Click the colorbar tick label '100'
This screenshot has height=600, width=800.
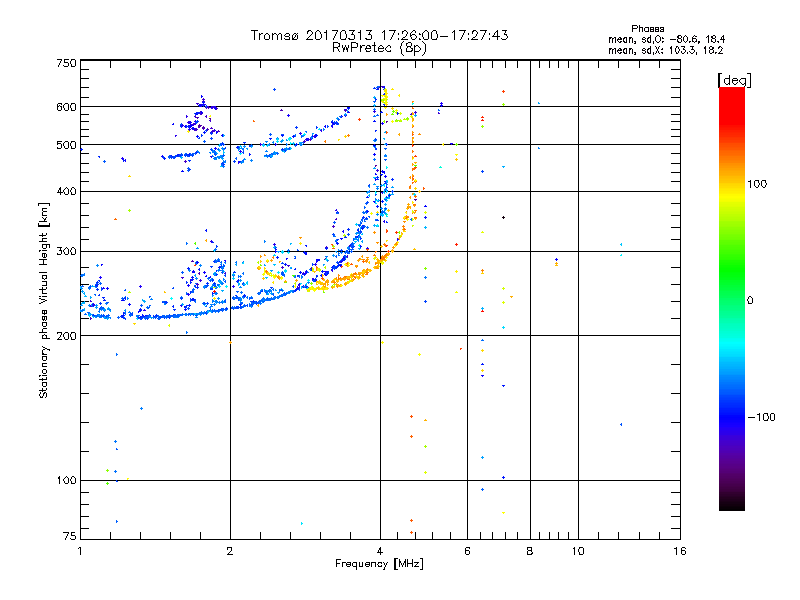[757, 184]
